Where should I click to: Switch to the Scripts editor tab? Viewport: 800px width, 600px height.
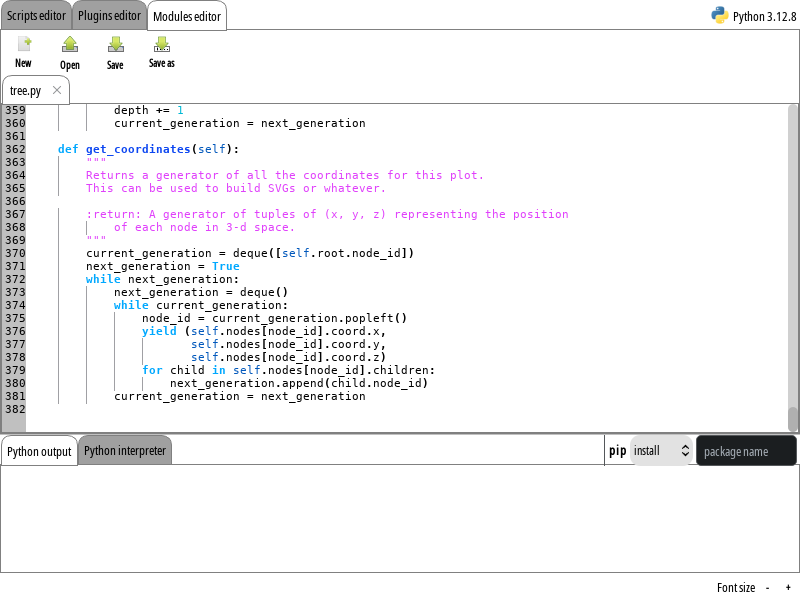(x=36, y=15)
